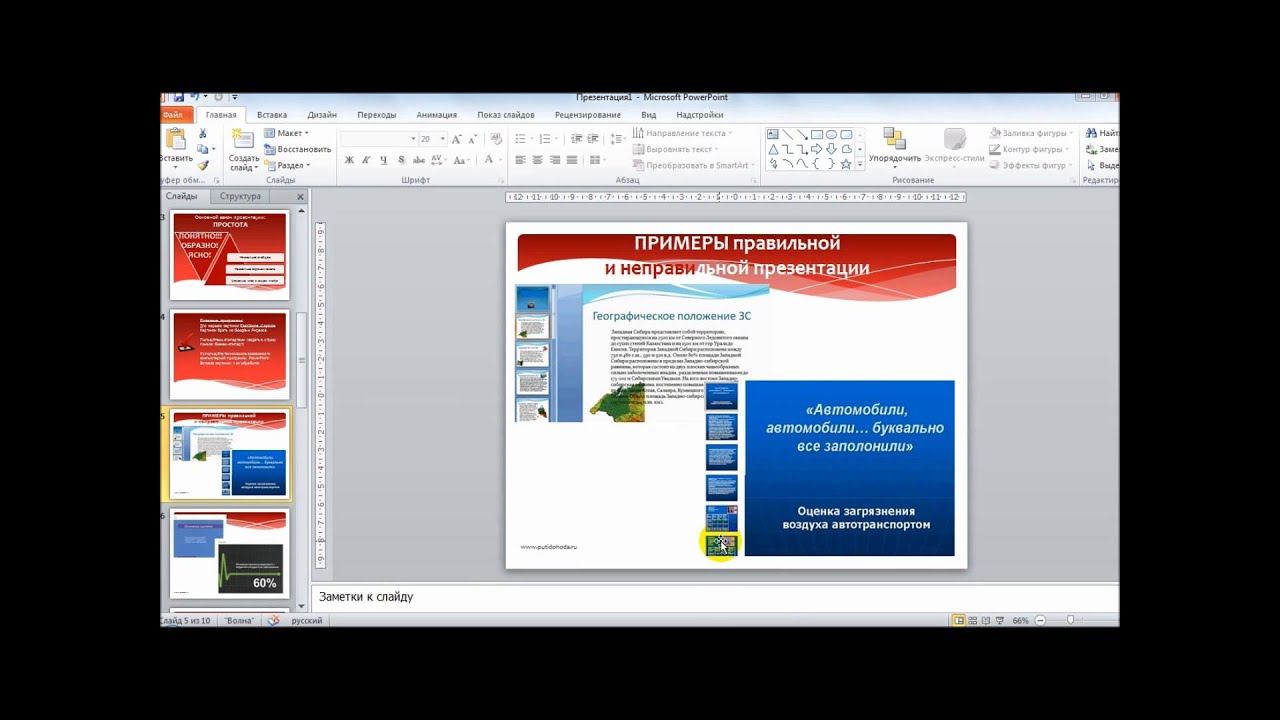The height and width of the screenshot is (720, 1280).
Task: Select slide 4 thumbnail in panel
Action: [229, 354]
